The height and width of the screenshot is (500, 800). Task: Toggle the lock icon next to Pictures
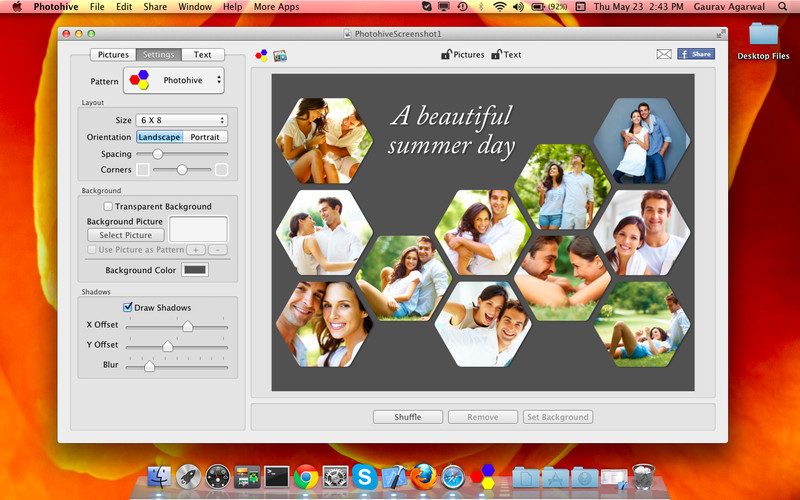tap(446, 54)
